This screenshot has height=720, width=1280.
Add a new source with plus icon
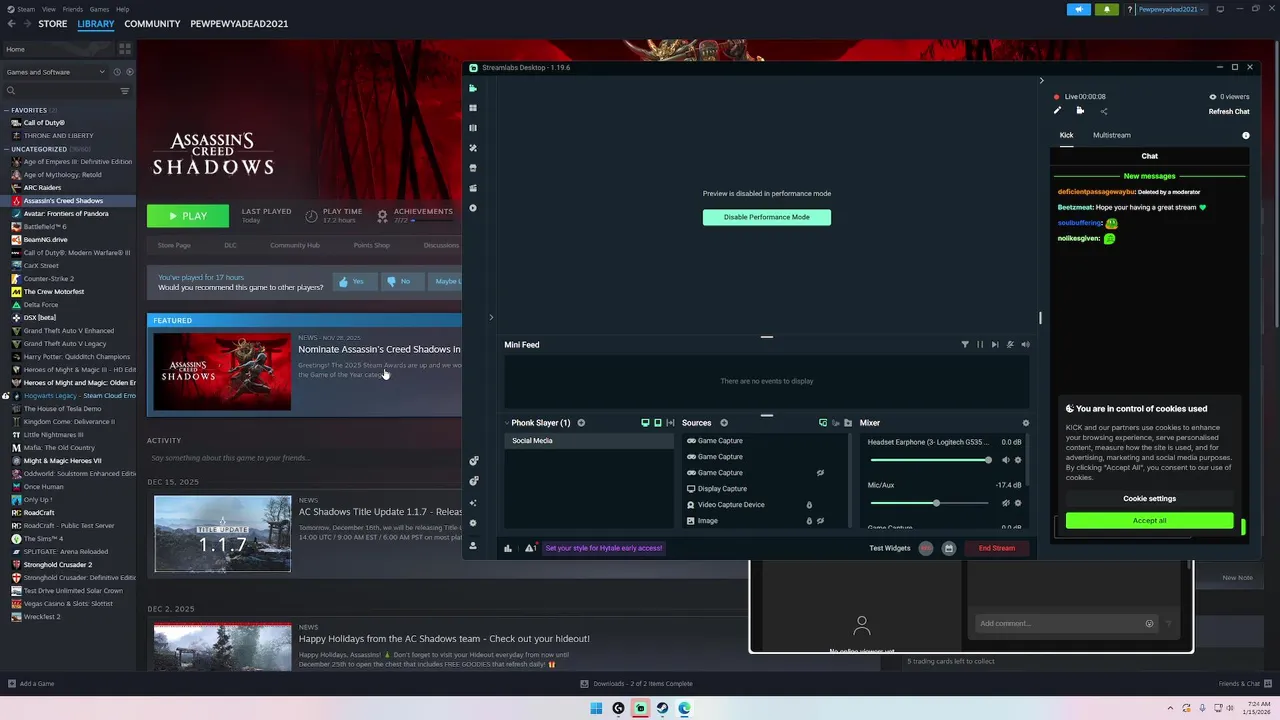724,423
